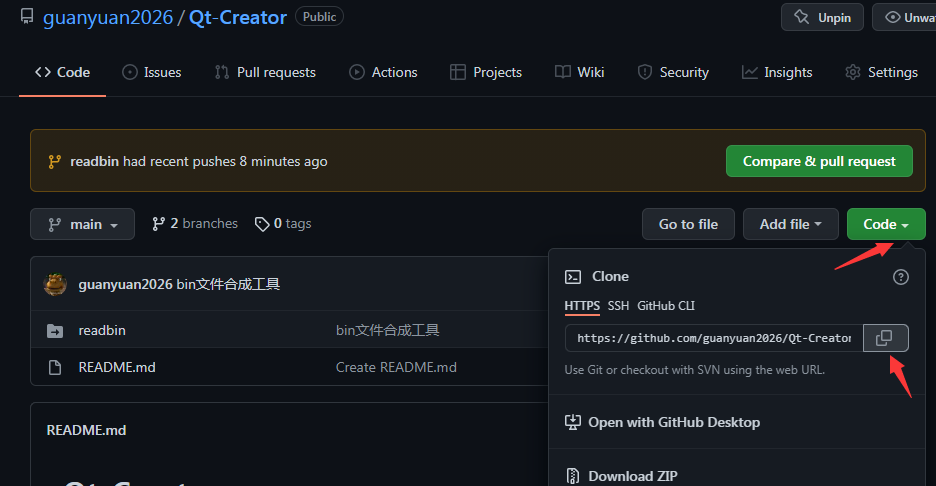
Task: Open the Insights tab
Action: coord(777,72)
